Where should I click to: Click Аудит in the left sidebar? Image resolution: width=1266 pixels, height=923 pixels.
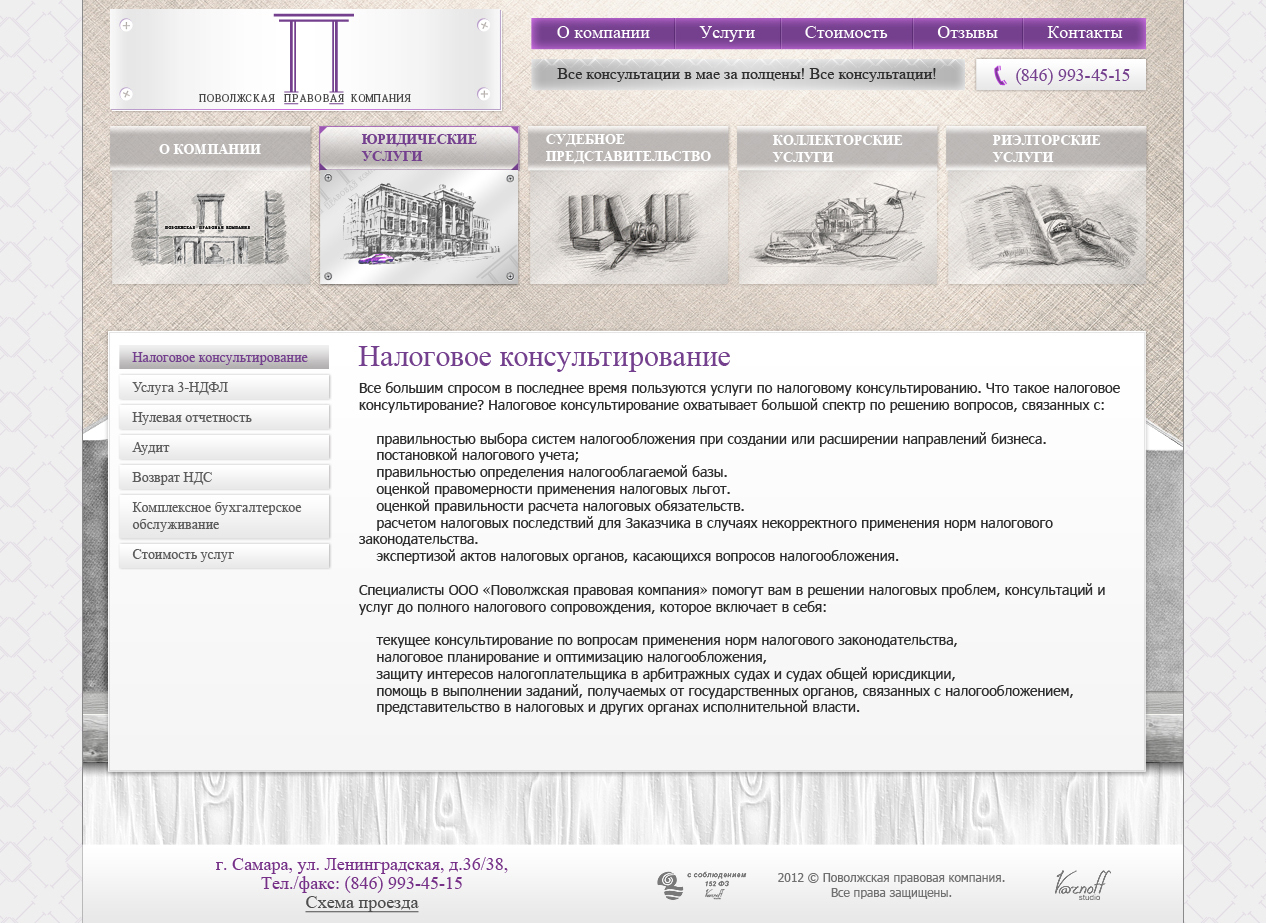click(x=224, y=447)
